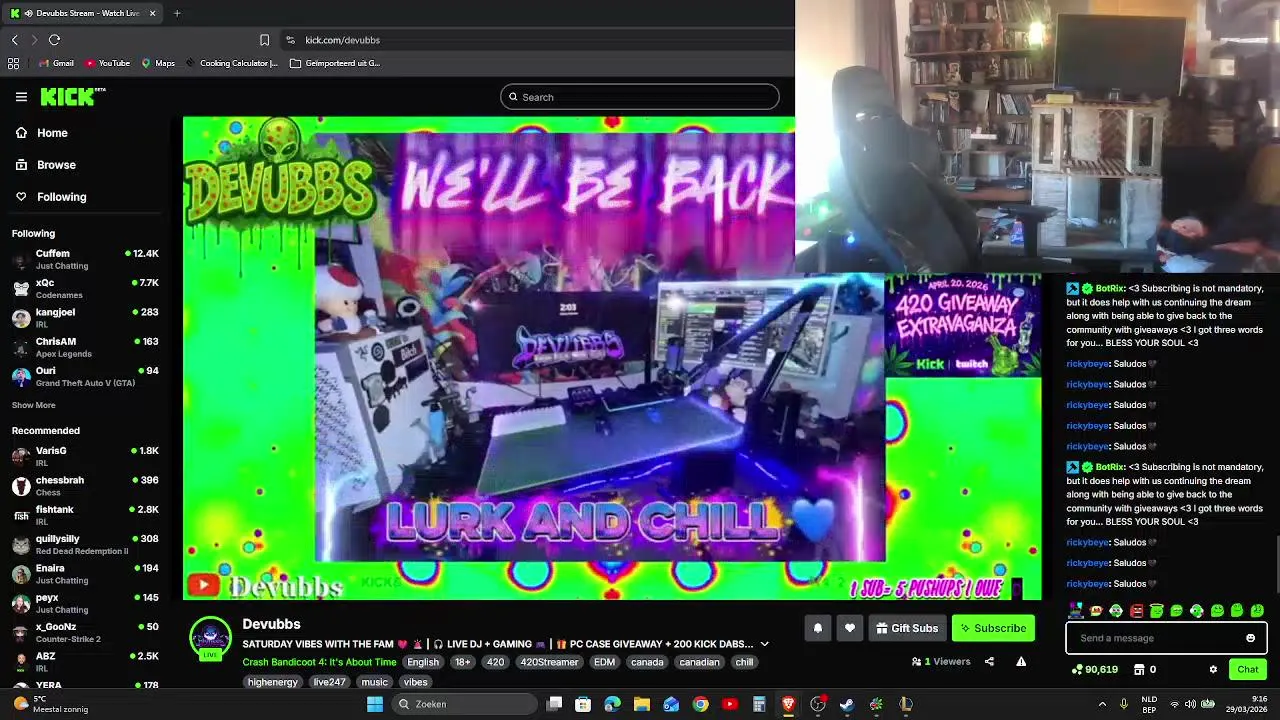This screenshot has height=720, width=1280.
Task: Open the bookmarks apps grid icon
Action: coord(13,63)
